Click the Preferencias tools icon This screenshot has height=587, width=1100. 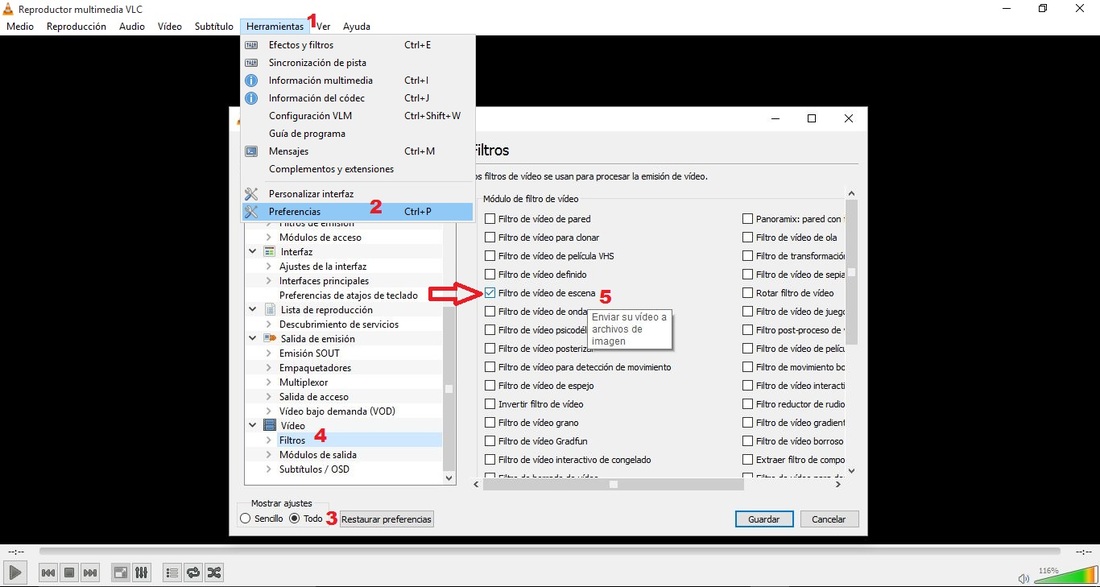[x=251, y=211]
